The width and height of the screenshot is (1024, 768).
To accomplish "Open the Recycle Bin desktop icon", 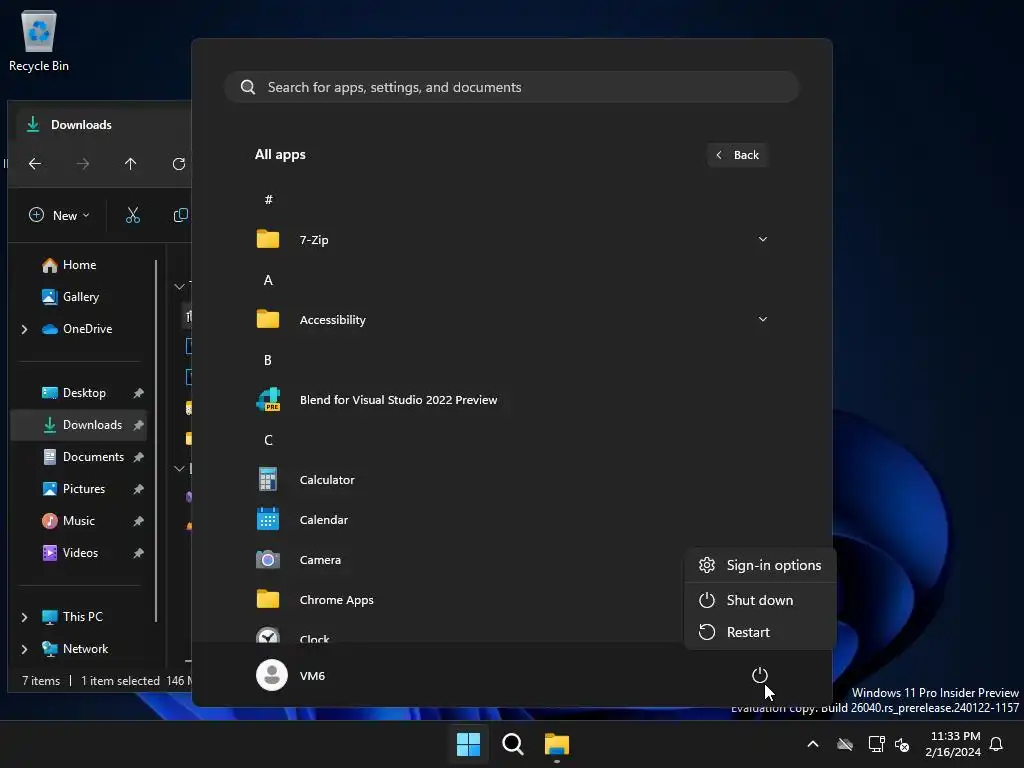I will (x=39, y=40).
